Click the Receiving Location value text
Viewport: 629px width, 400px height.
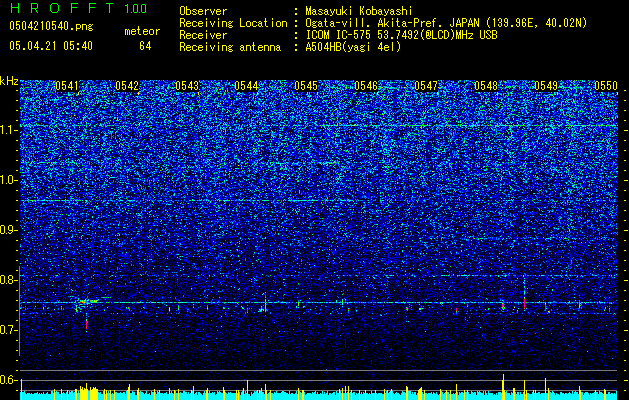pos(446,23)
